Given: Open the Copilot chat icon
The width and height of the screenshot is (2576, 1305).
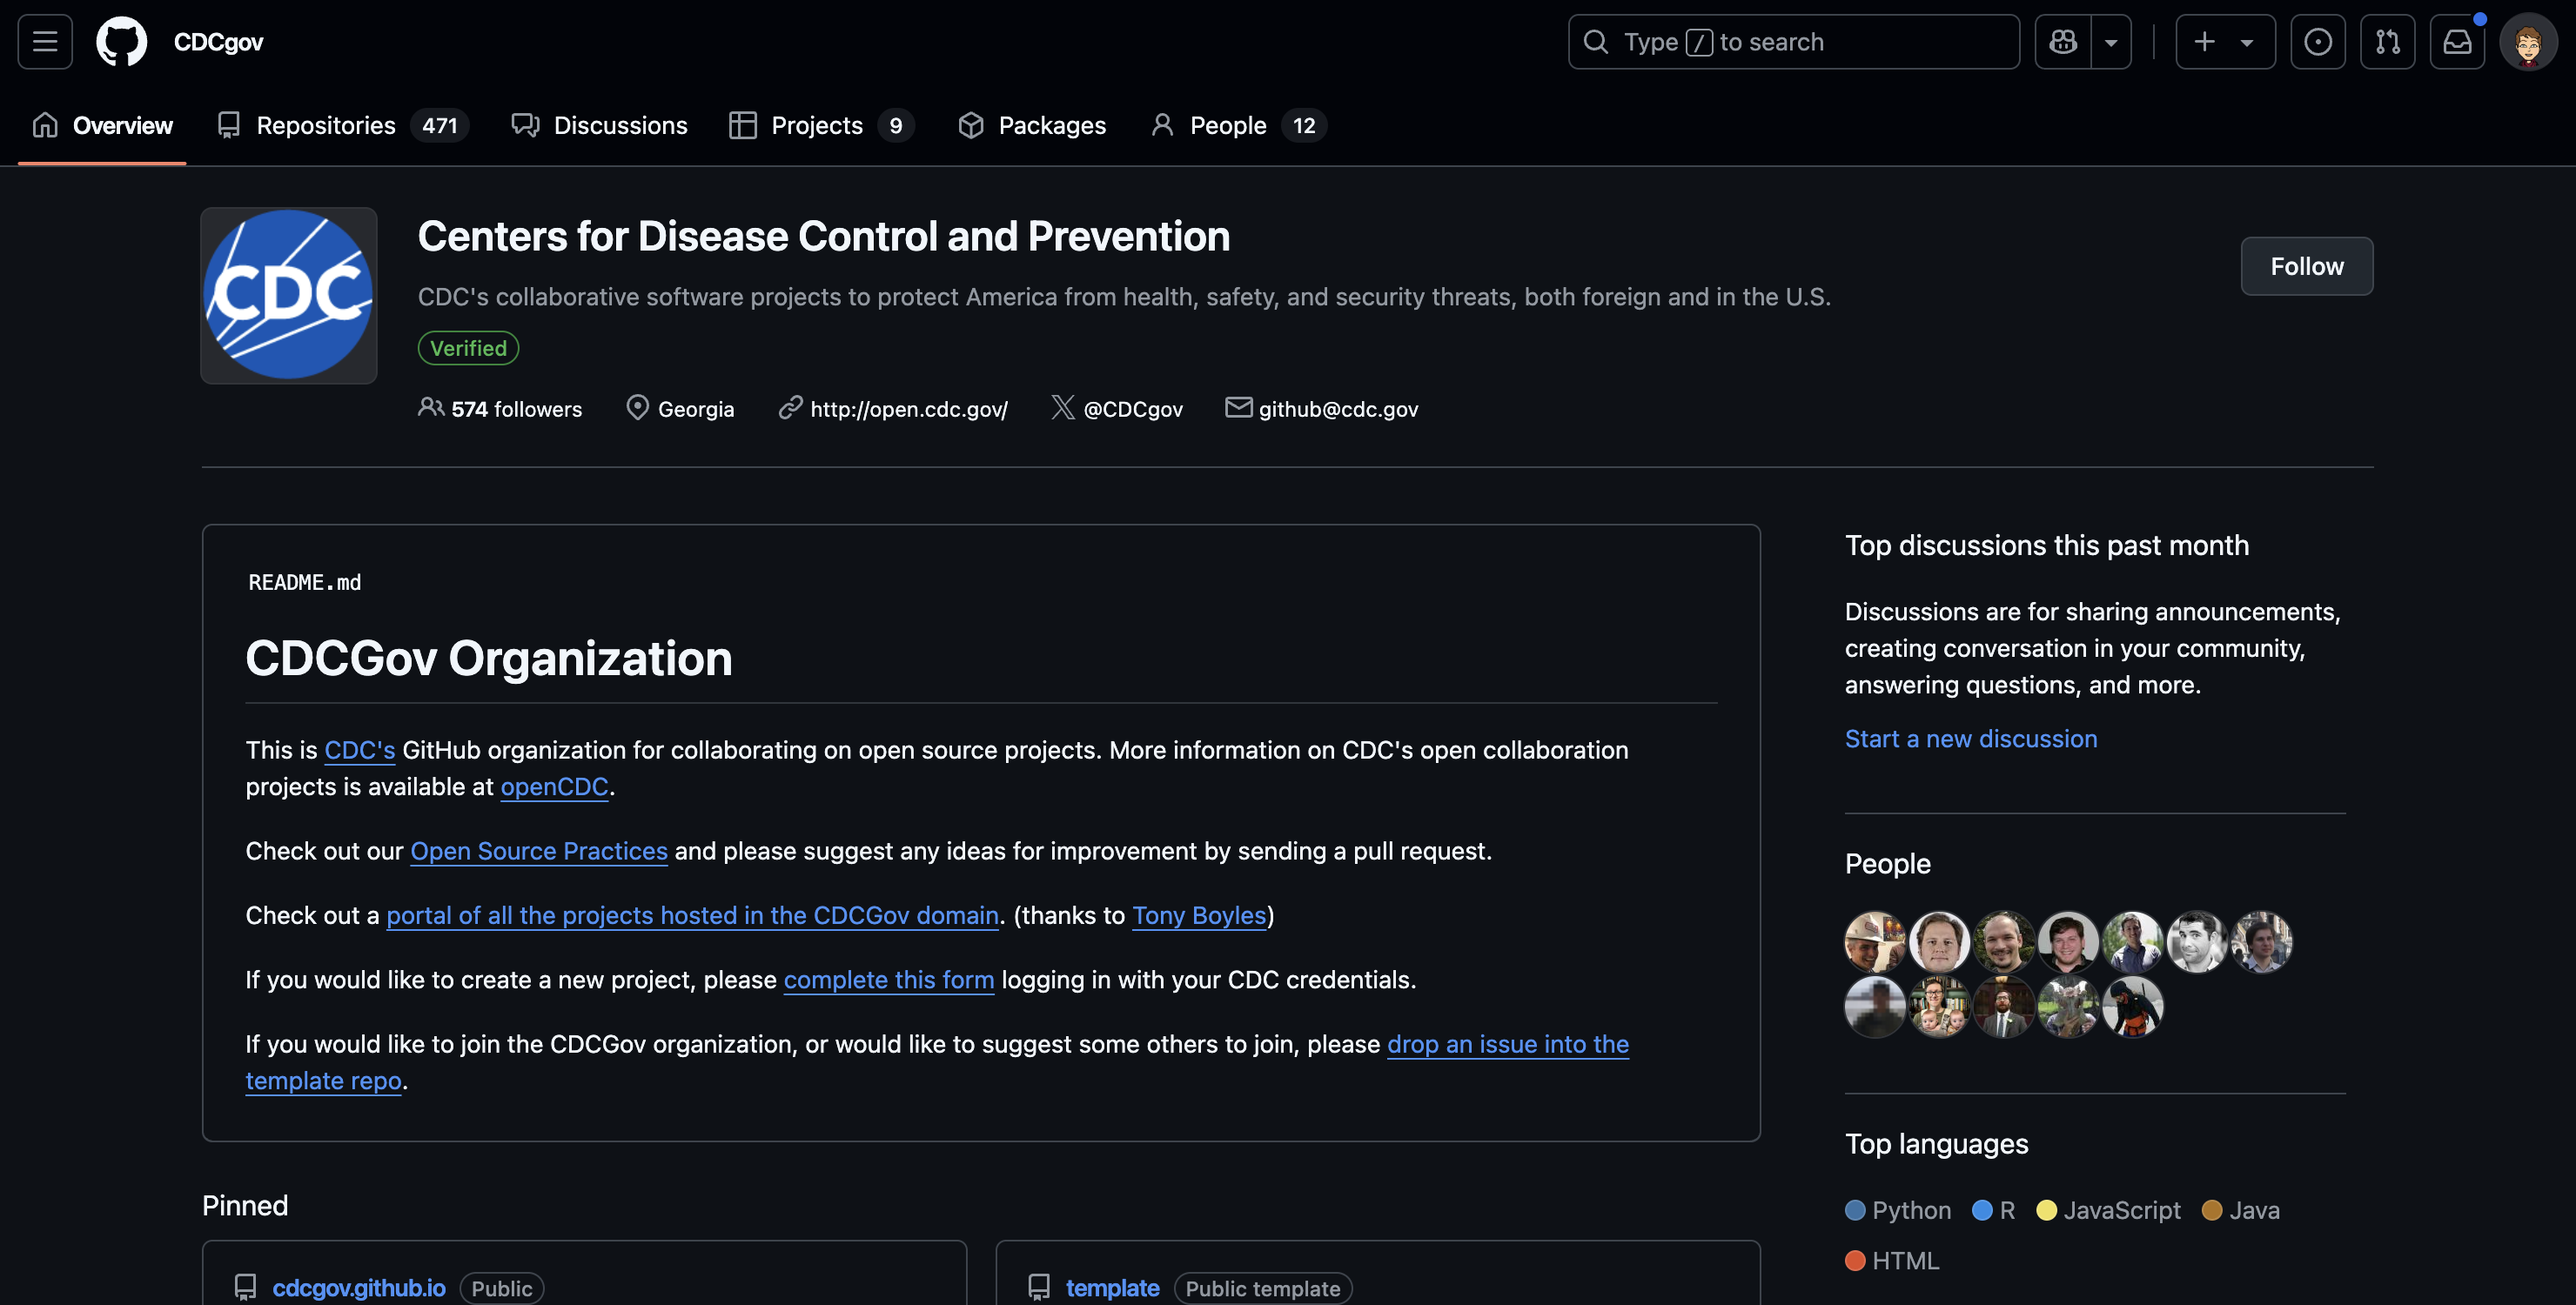Looking at the screenshot, I should pyautogui.click(x=2062, y=42).
